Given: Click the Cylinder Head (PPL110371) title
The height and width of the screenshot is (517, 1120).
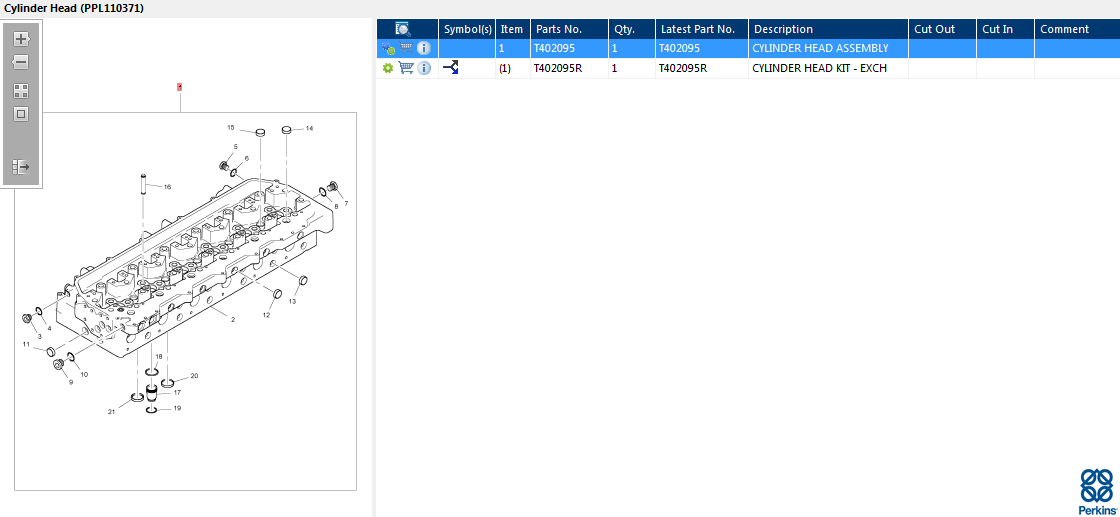Looking at the screenshot, I should pyautogui.click(x=74, y=8).
